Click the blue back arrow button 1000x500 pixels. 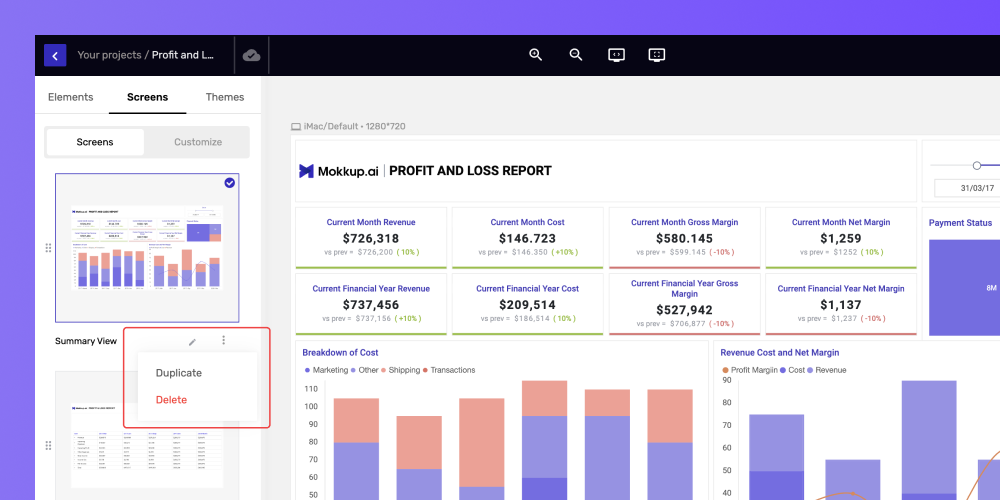(x=55, y=55)
